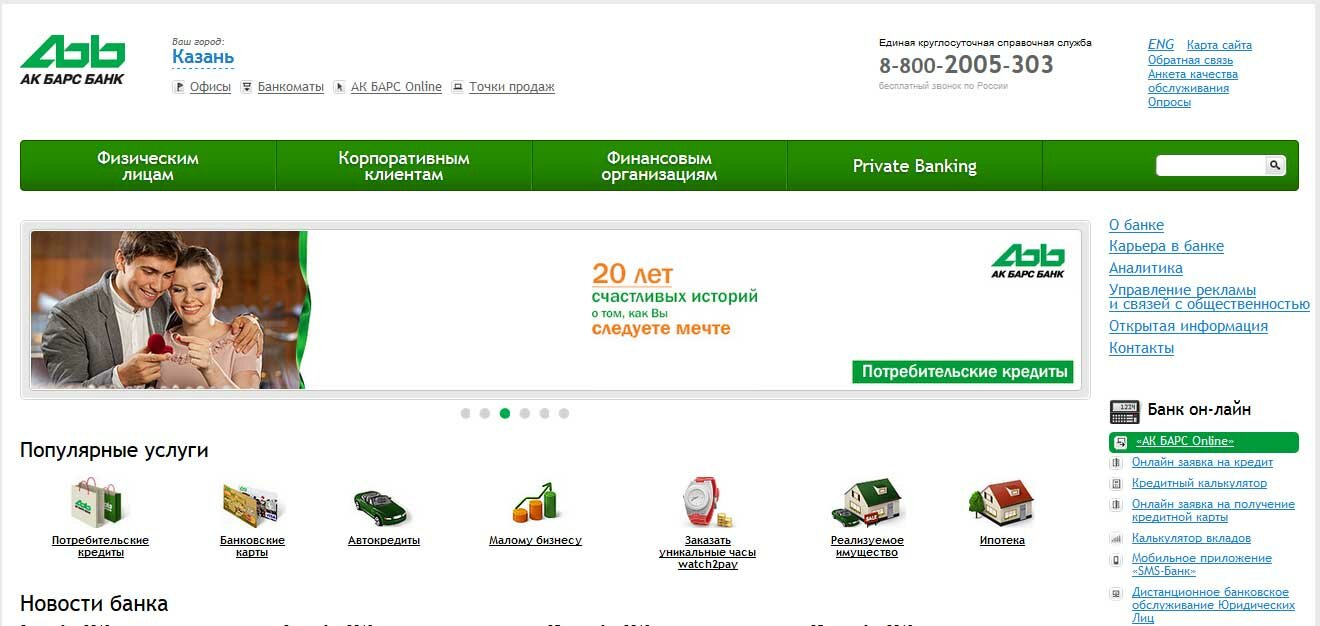1320x626 pixels.
Task: Click the coins chart icon for Малому бизнесу
Action: tap(534, 503)
